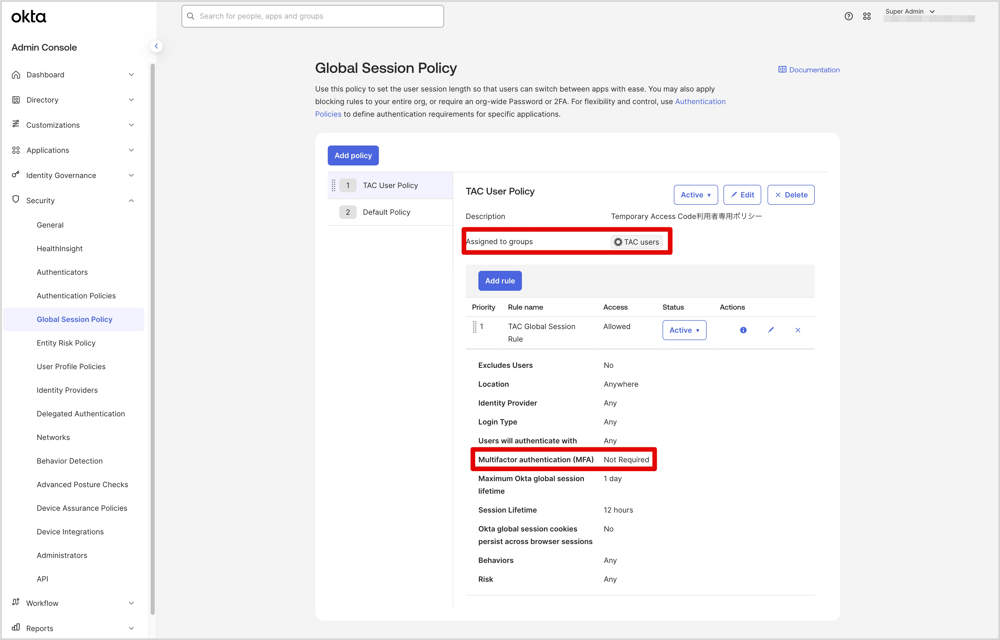1000x640 pixels.
Task: Open Device Assurance Policies
Action: click(82, 508)
